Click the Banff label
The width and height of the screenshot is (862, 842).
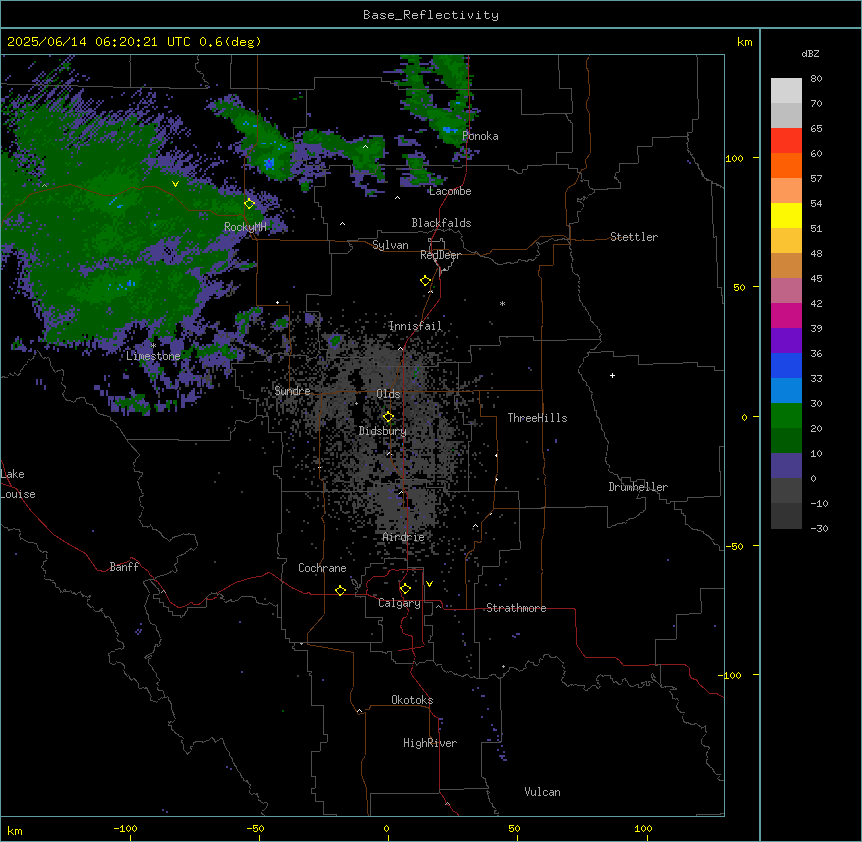coord(124,567)
